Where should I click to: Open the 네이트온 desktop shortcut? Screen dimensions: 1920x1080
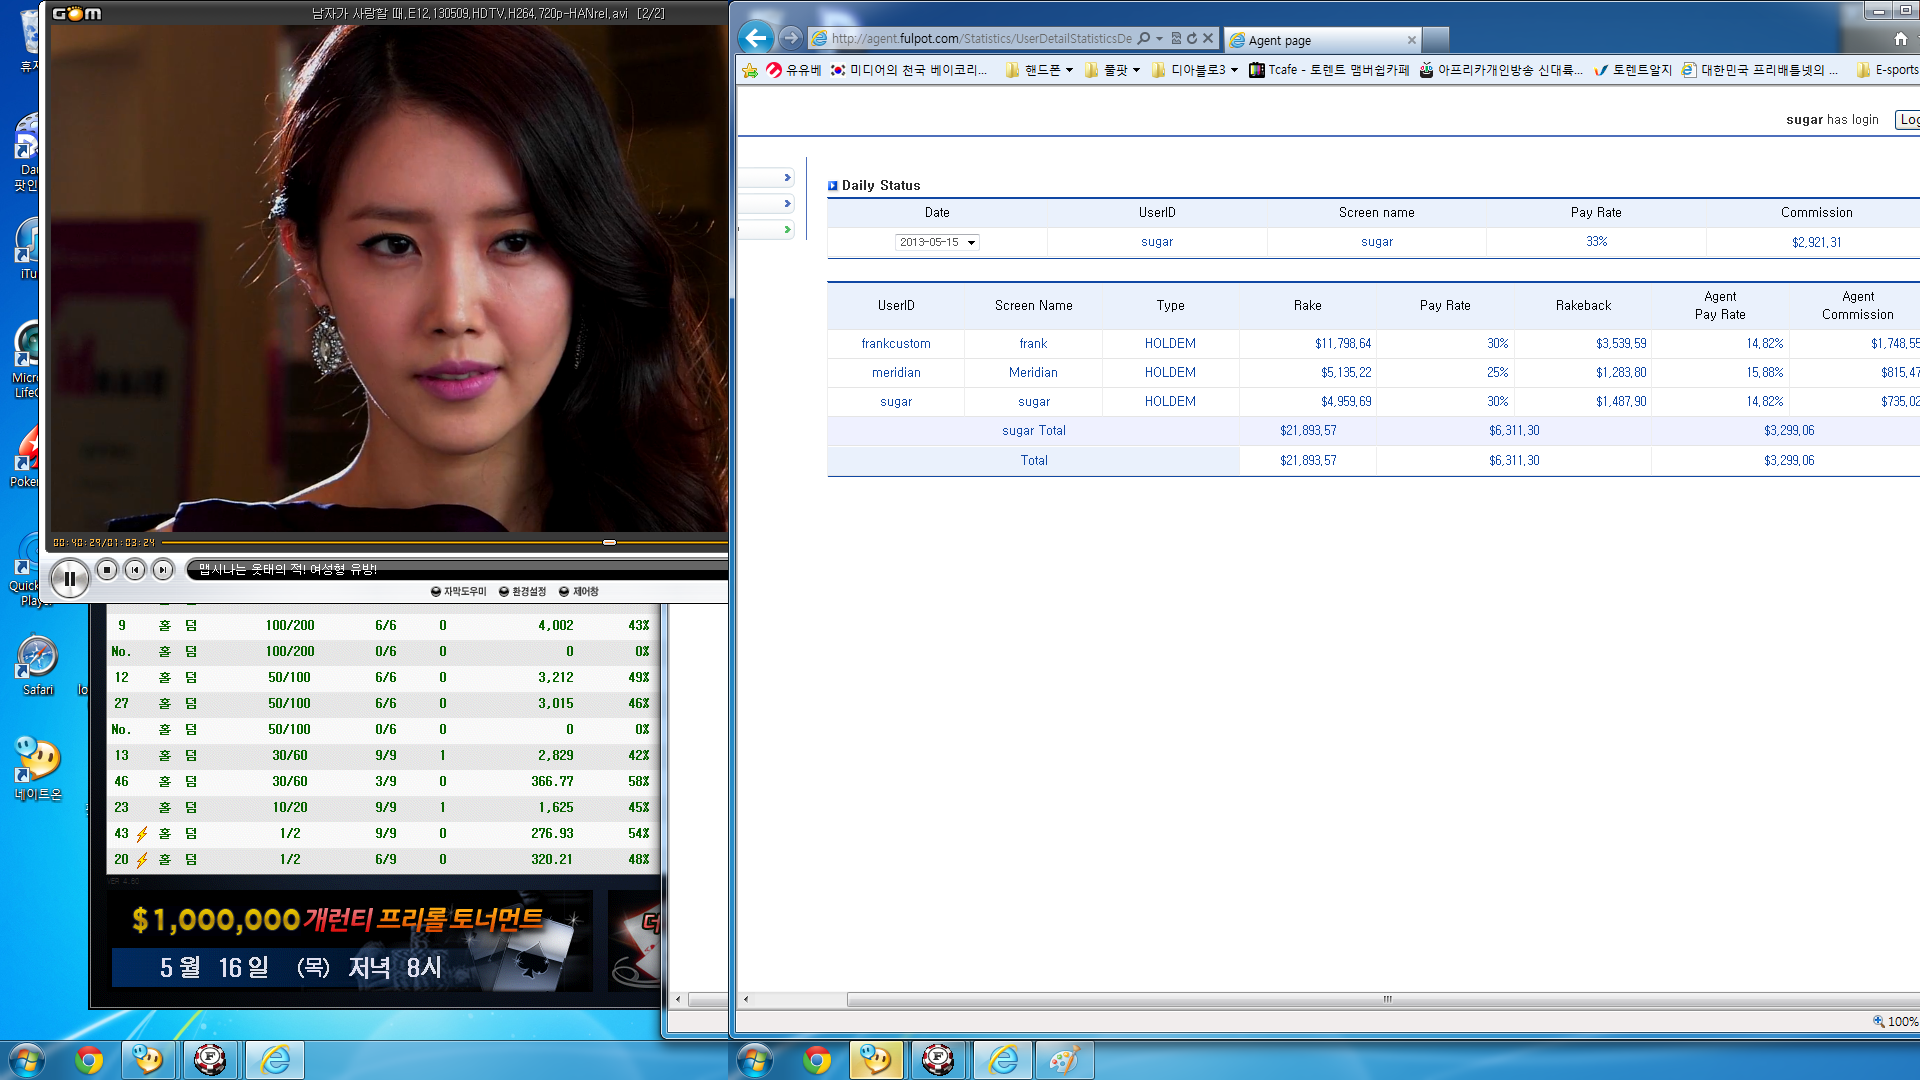click(38, 769)
